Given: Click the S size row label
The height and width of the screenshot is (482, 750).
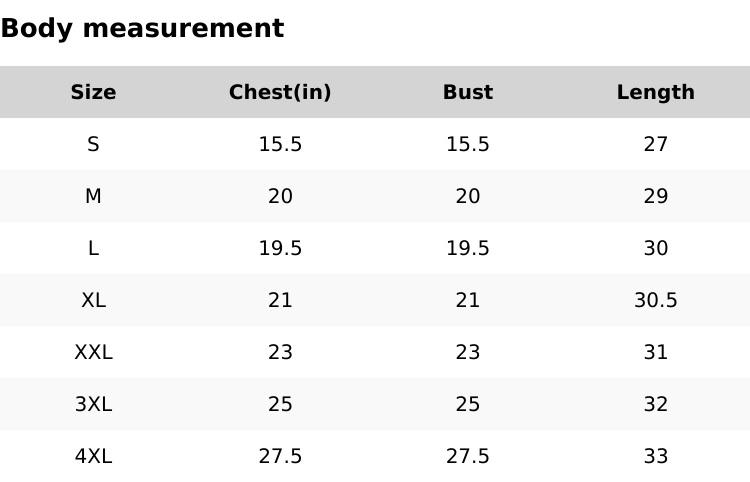Looking at the screenshot, I should (x=93, y=144).
